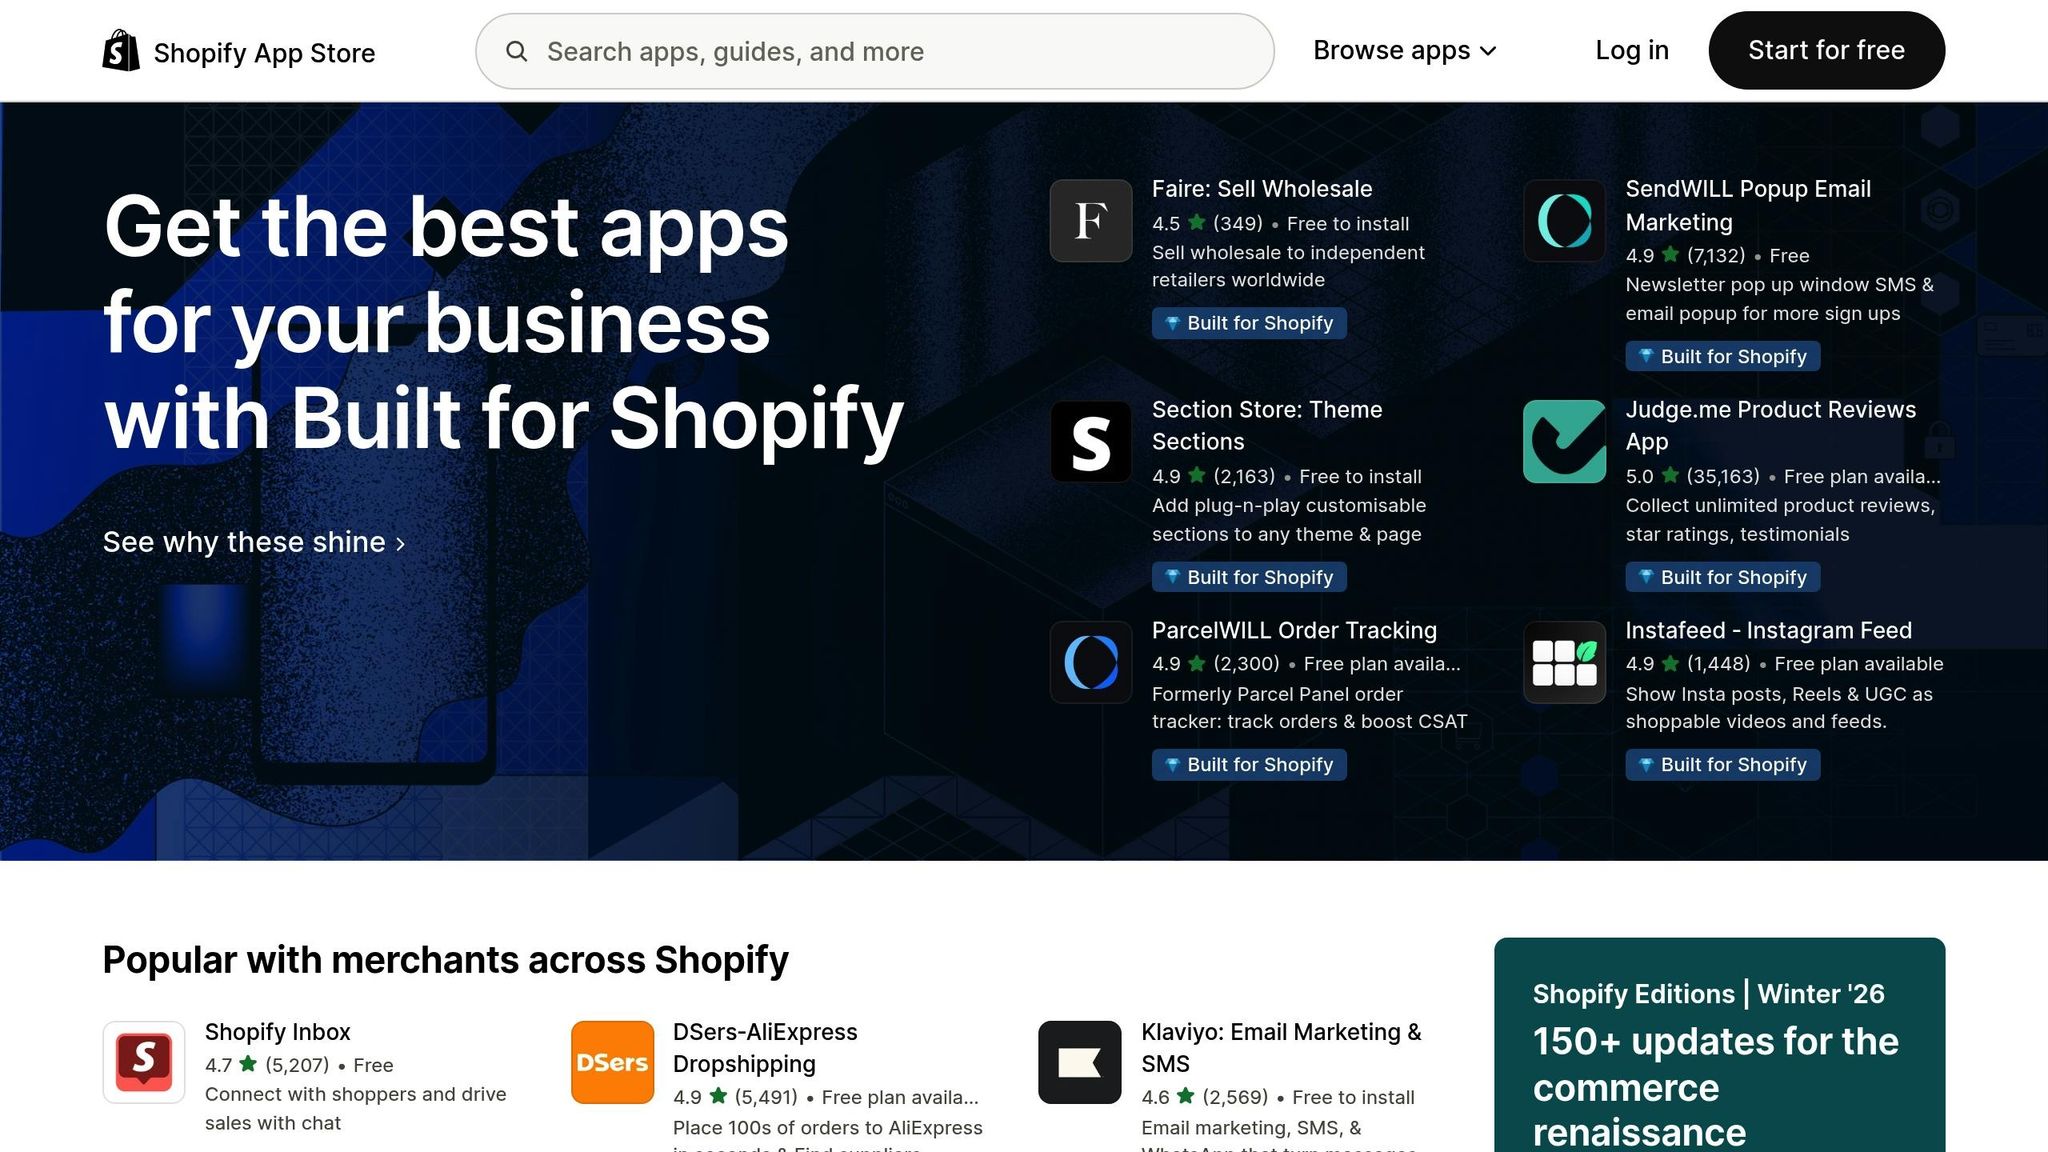
Task: Open the Judge.me Built for Shopify badge
Action: 1722,577
